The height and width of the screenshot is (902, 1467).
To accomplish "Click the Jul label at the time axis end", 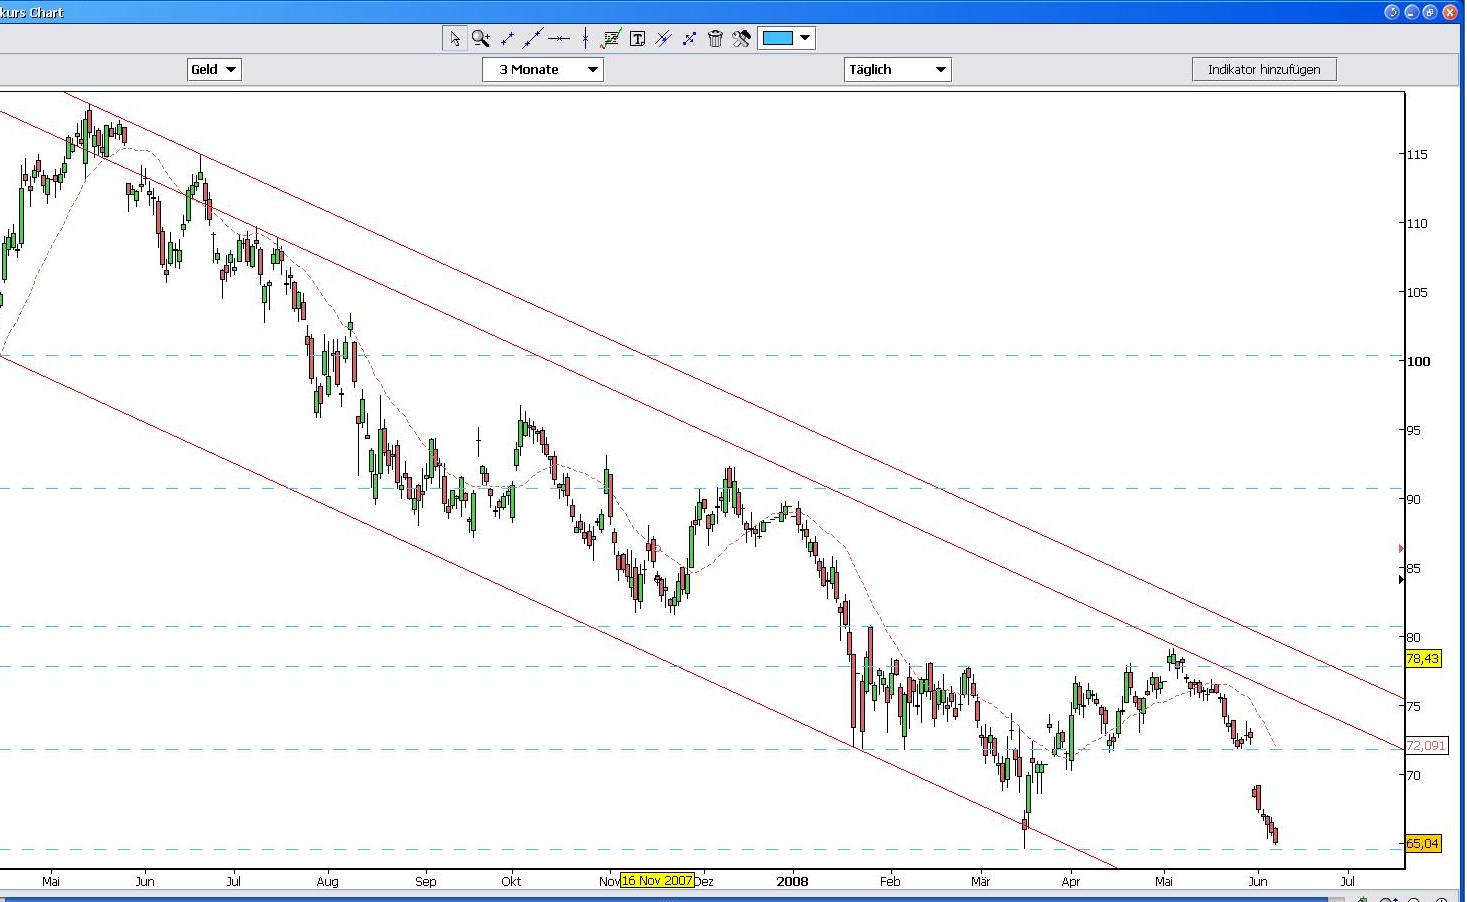I will coord(1348,882).
